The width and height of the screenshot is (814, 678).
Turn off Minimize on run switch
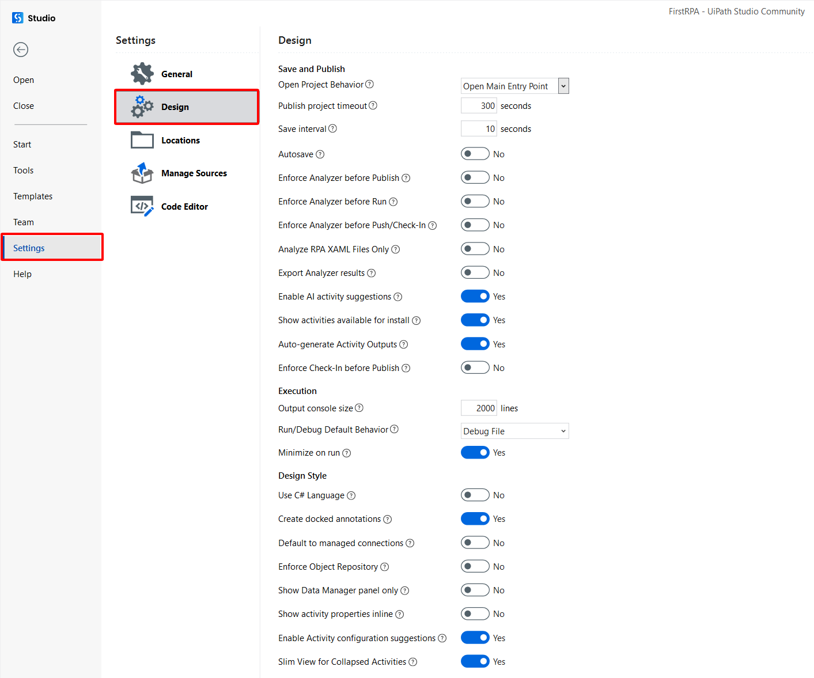[475, 453]
